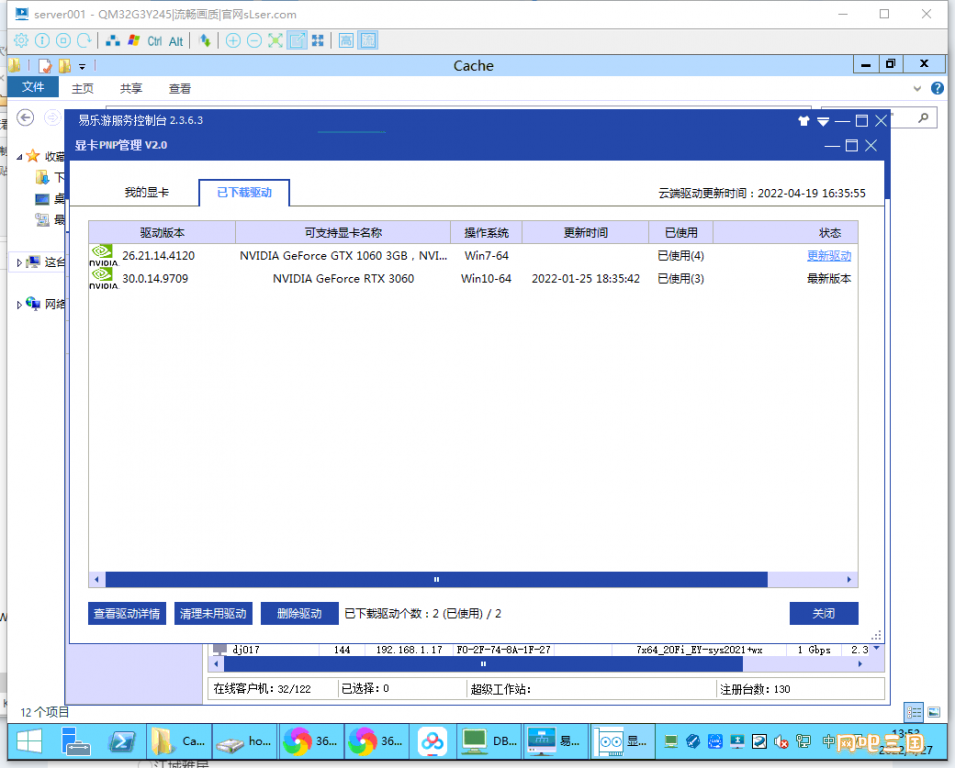
Task: Open Baidu Netdisk cloud taskbar icon
Action: click(x=432, y=741)
